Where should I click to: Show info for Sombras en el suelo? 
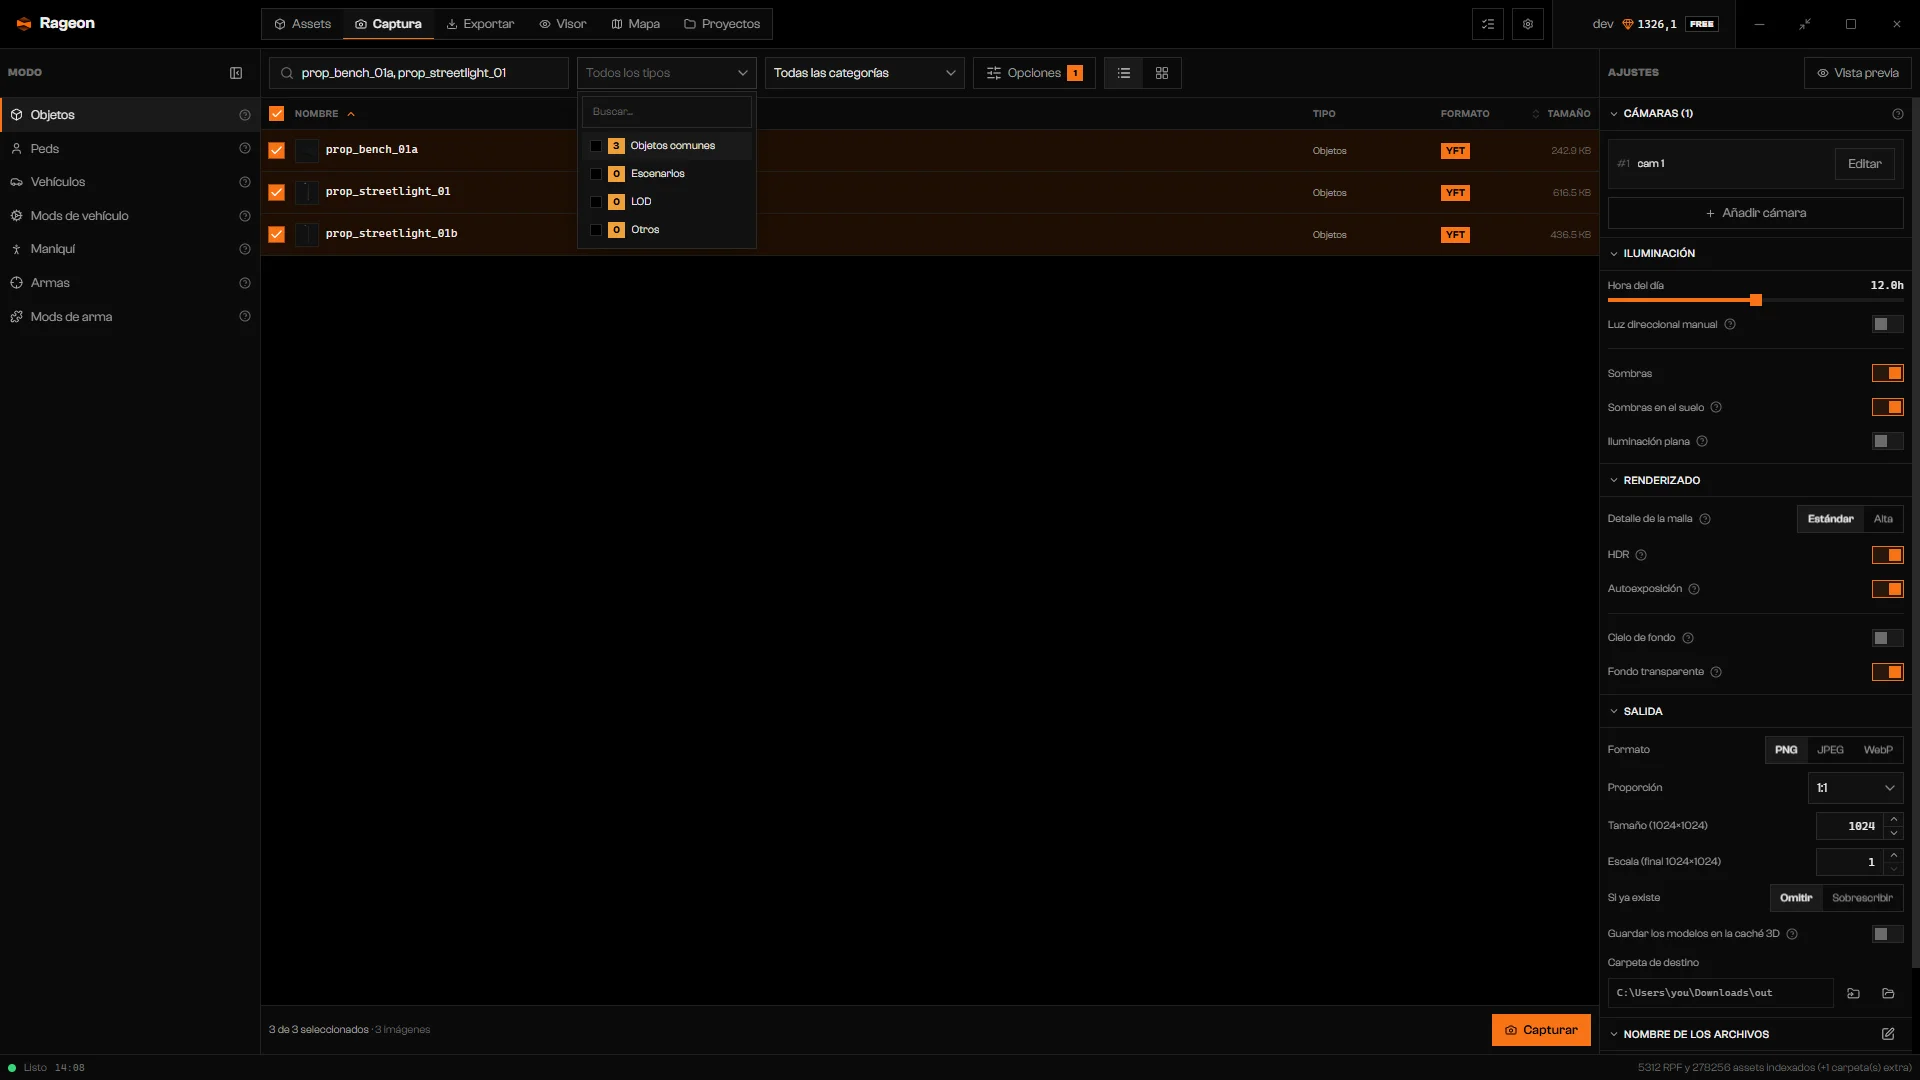(1716, 408)
